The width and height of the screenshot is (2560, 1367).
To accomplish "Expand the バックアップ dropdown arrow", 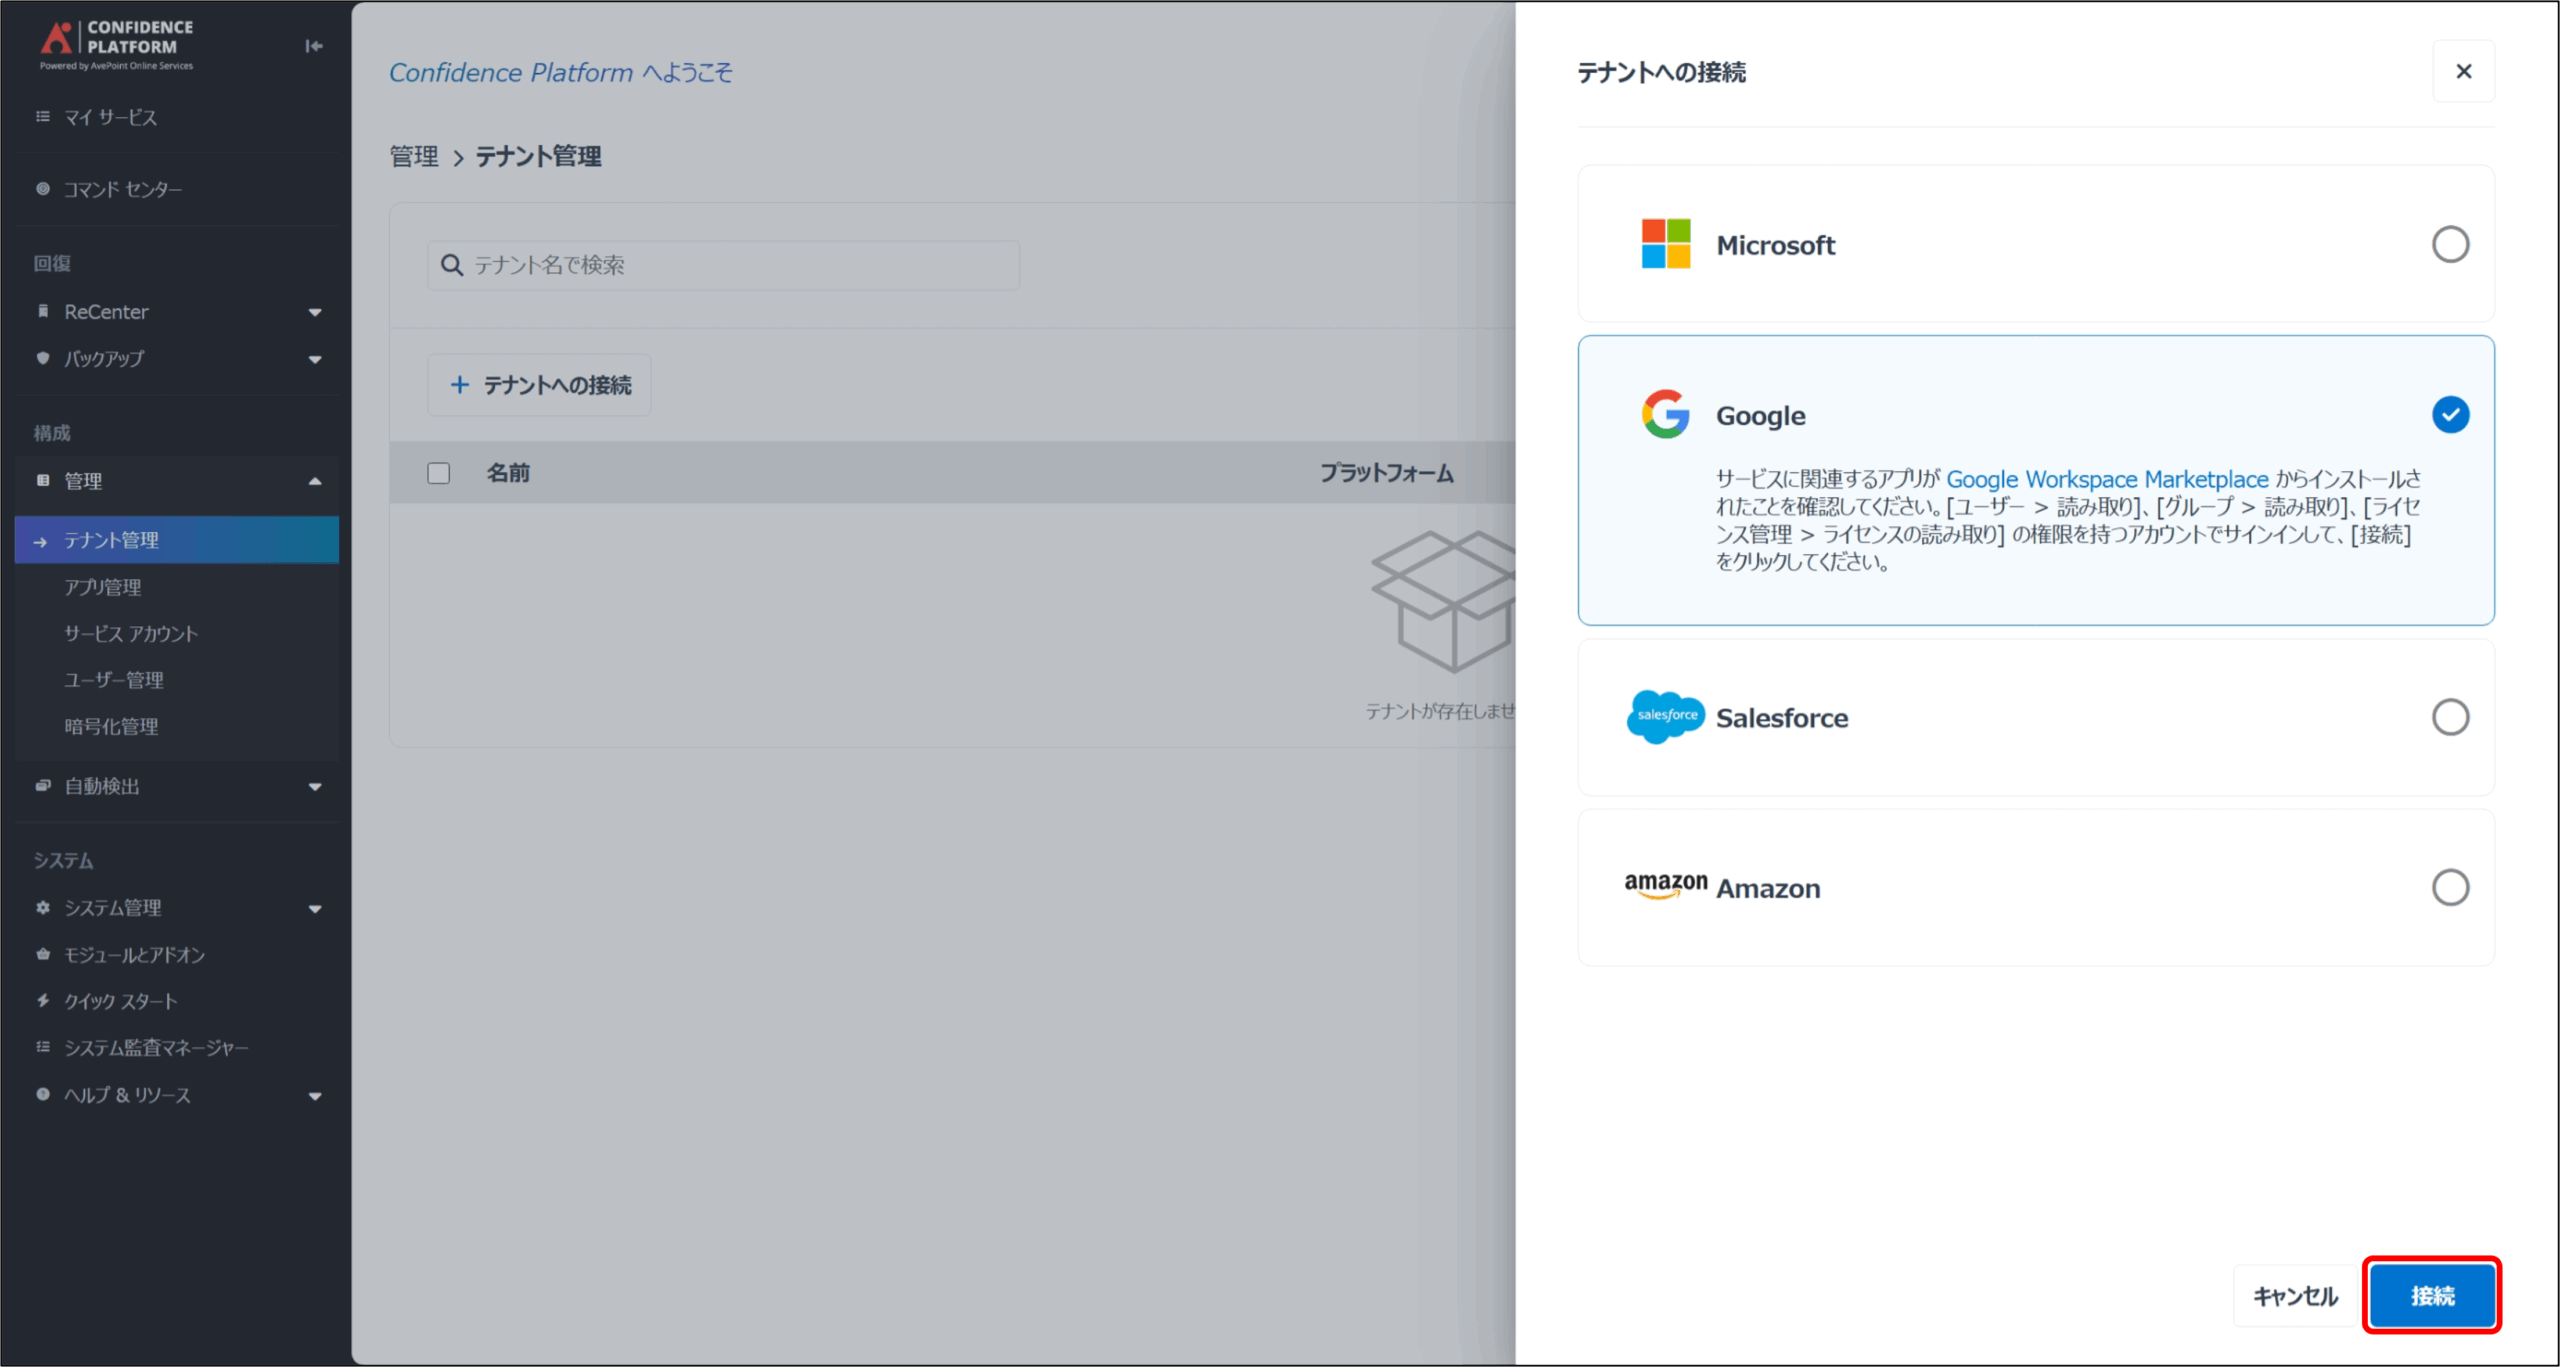I will pos(315,359).
